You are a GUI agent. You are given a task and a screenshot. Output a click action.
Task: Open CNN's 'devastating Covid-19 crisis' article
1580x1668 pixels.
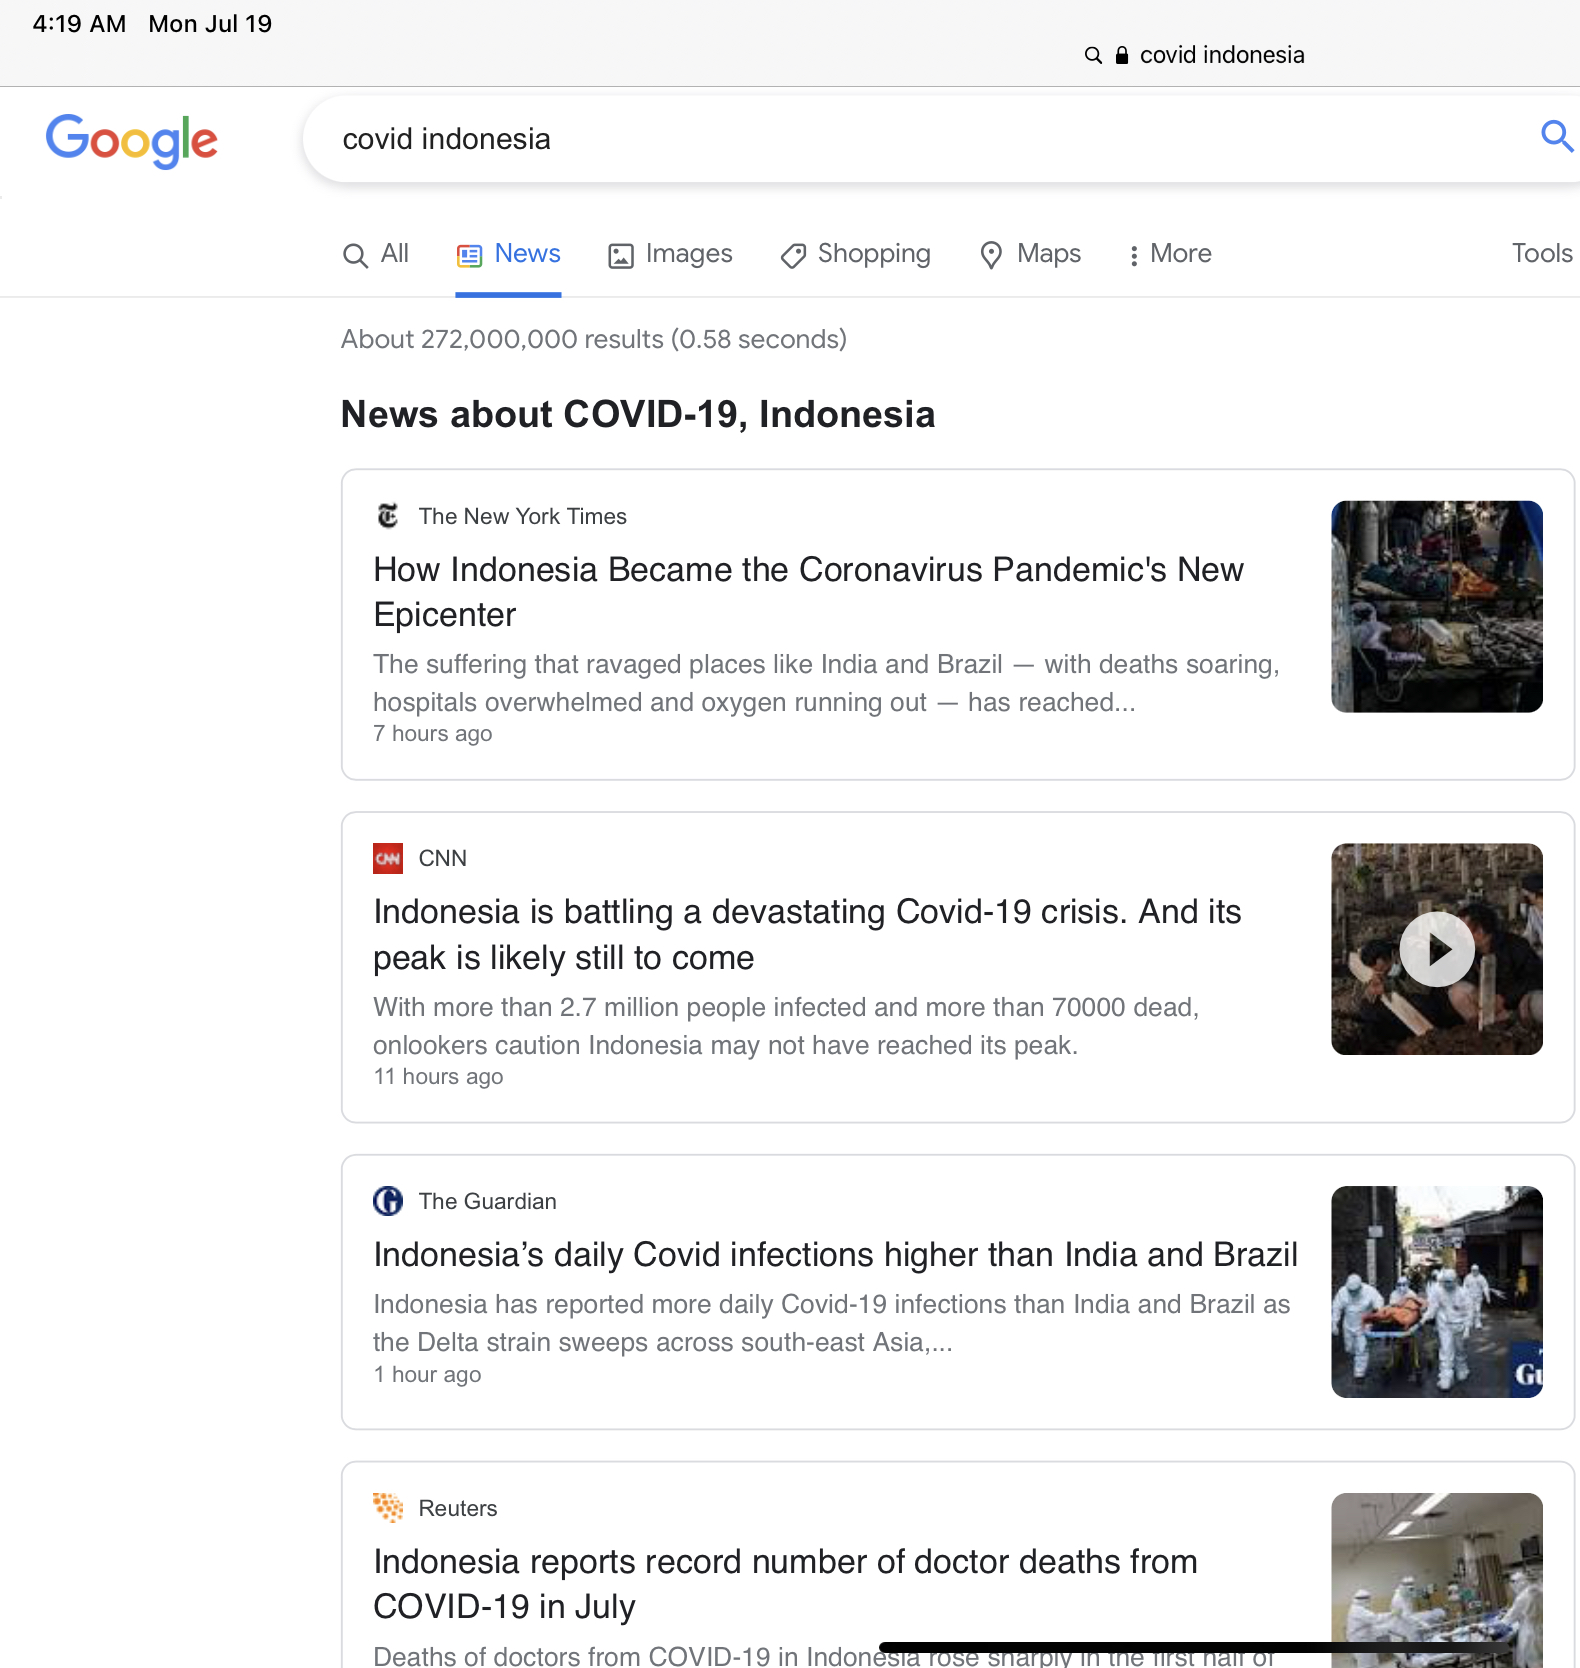pos(807,934)
